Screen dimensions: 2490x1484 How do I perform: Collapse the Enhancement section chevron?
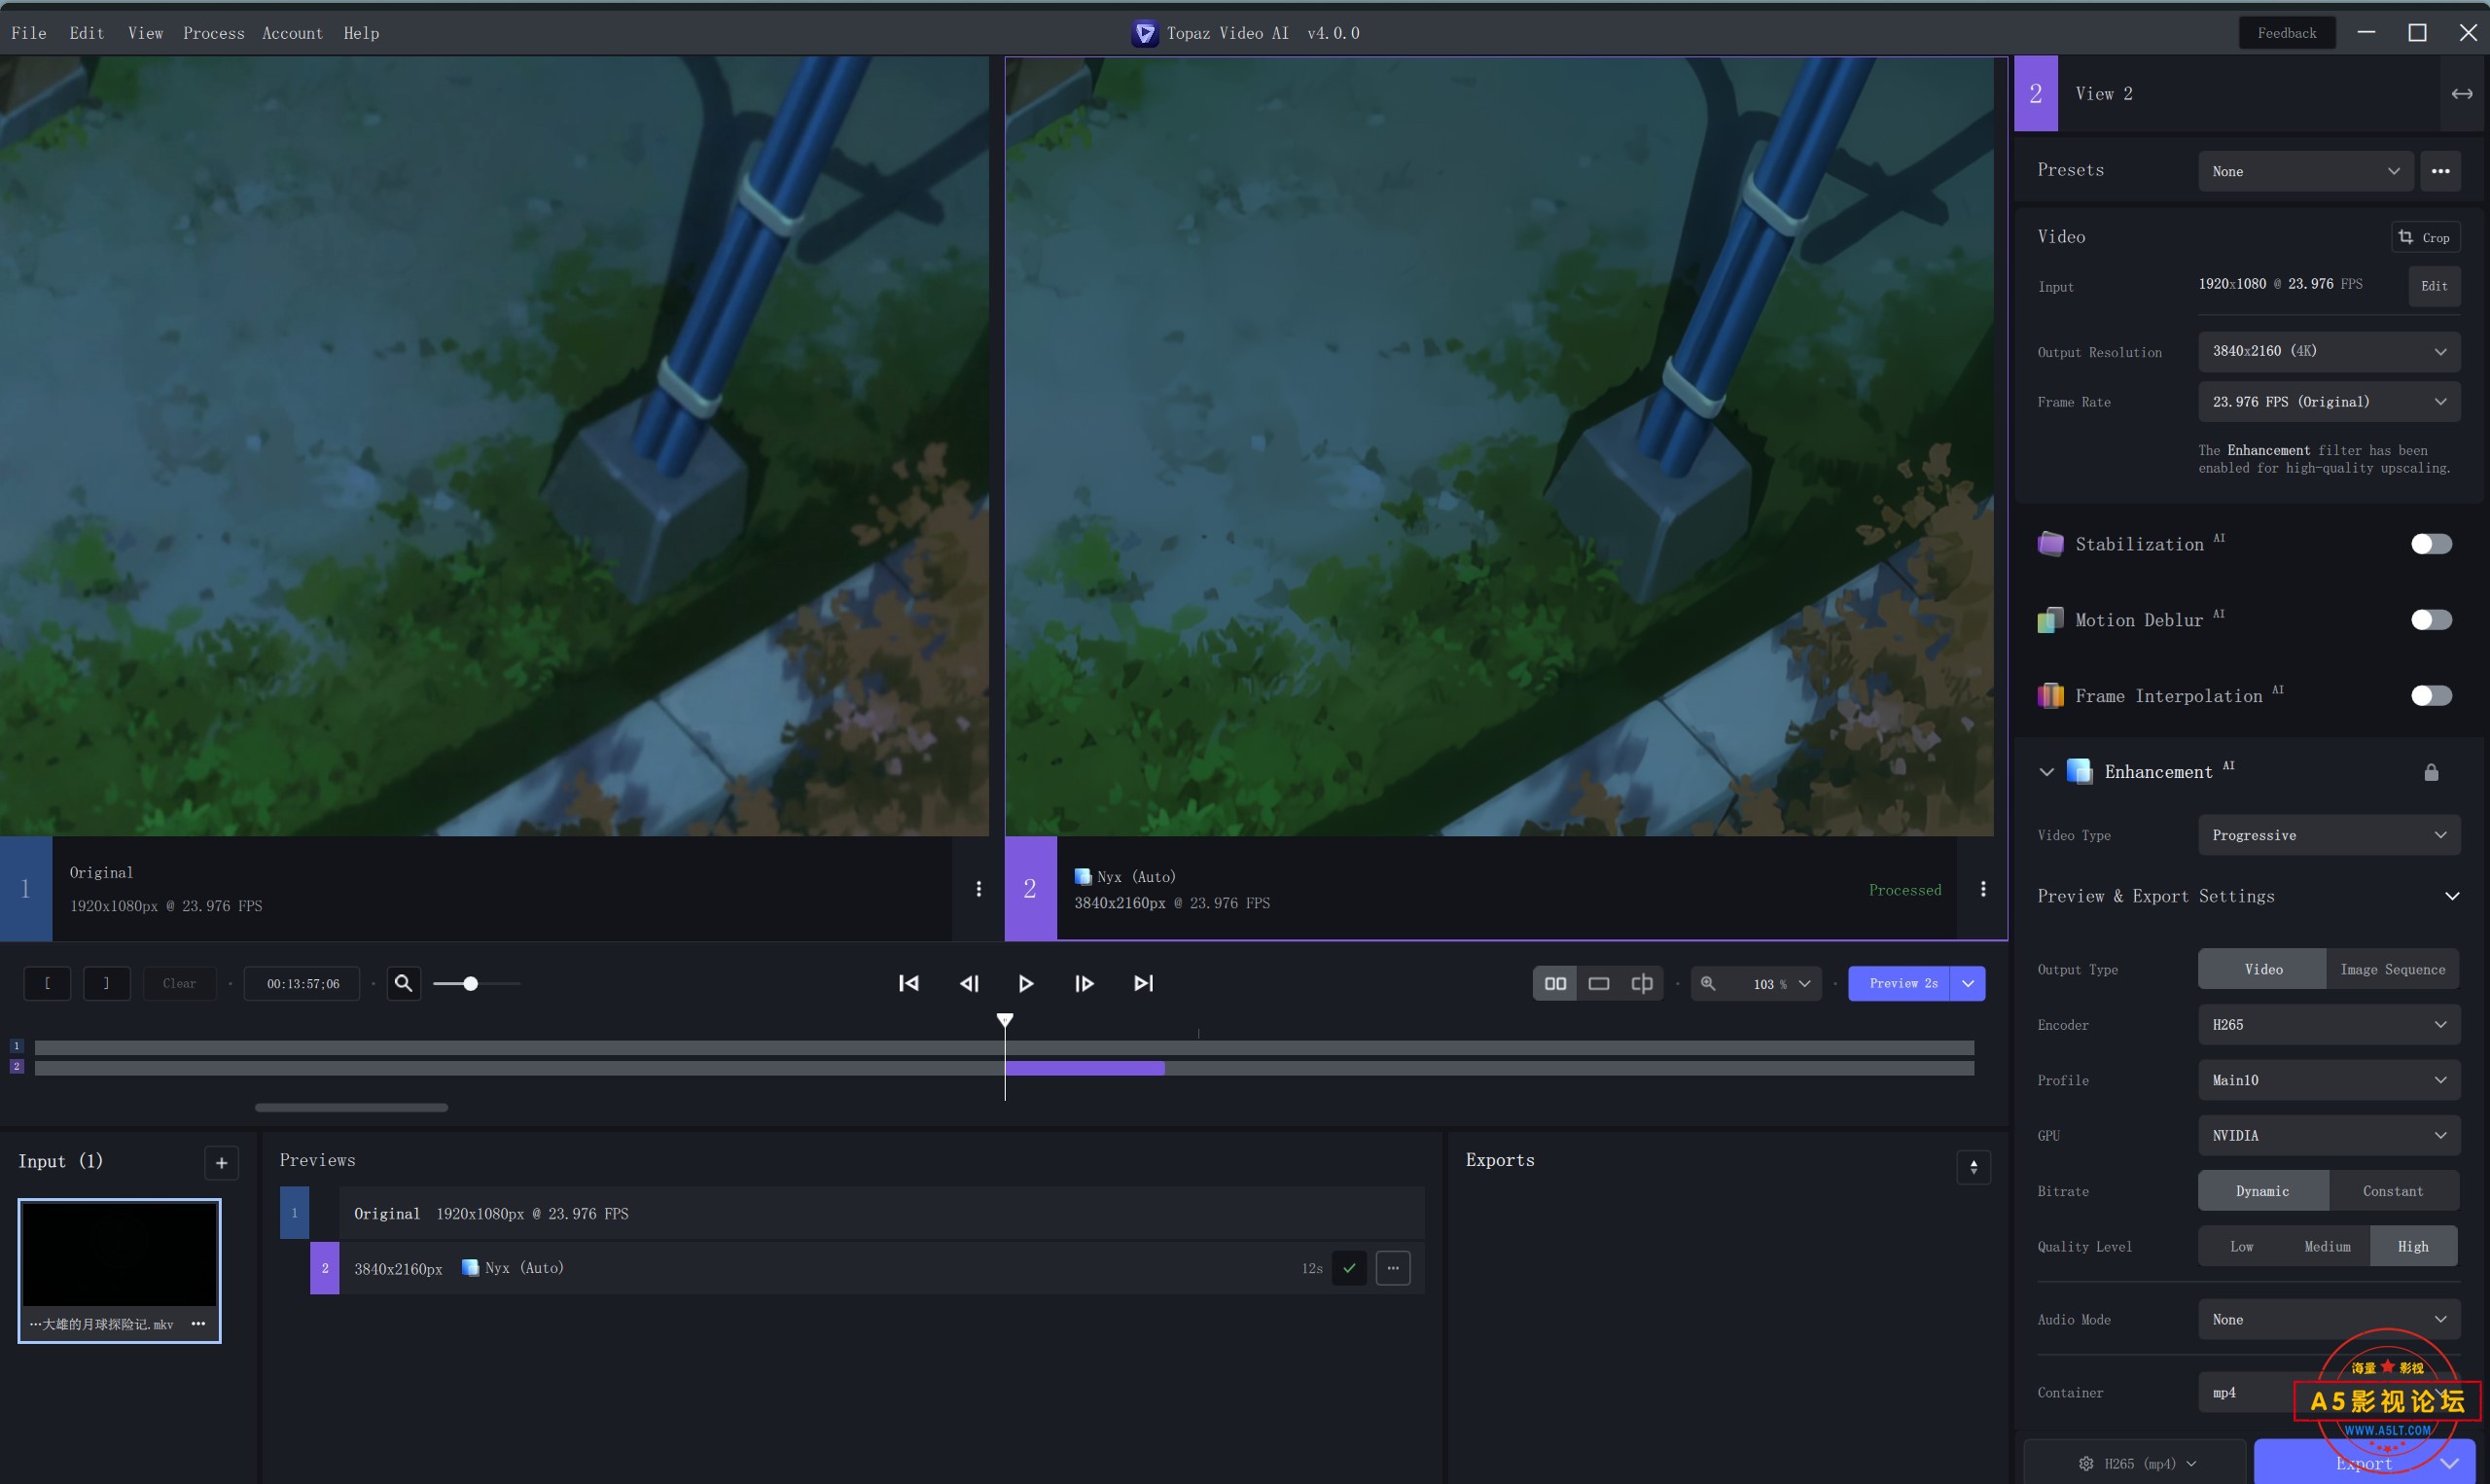pyautogui.click(x=2046, y=771)
